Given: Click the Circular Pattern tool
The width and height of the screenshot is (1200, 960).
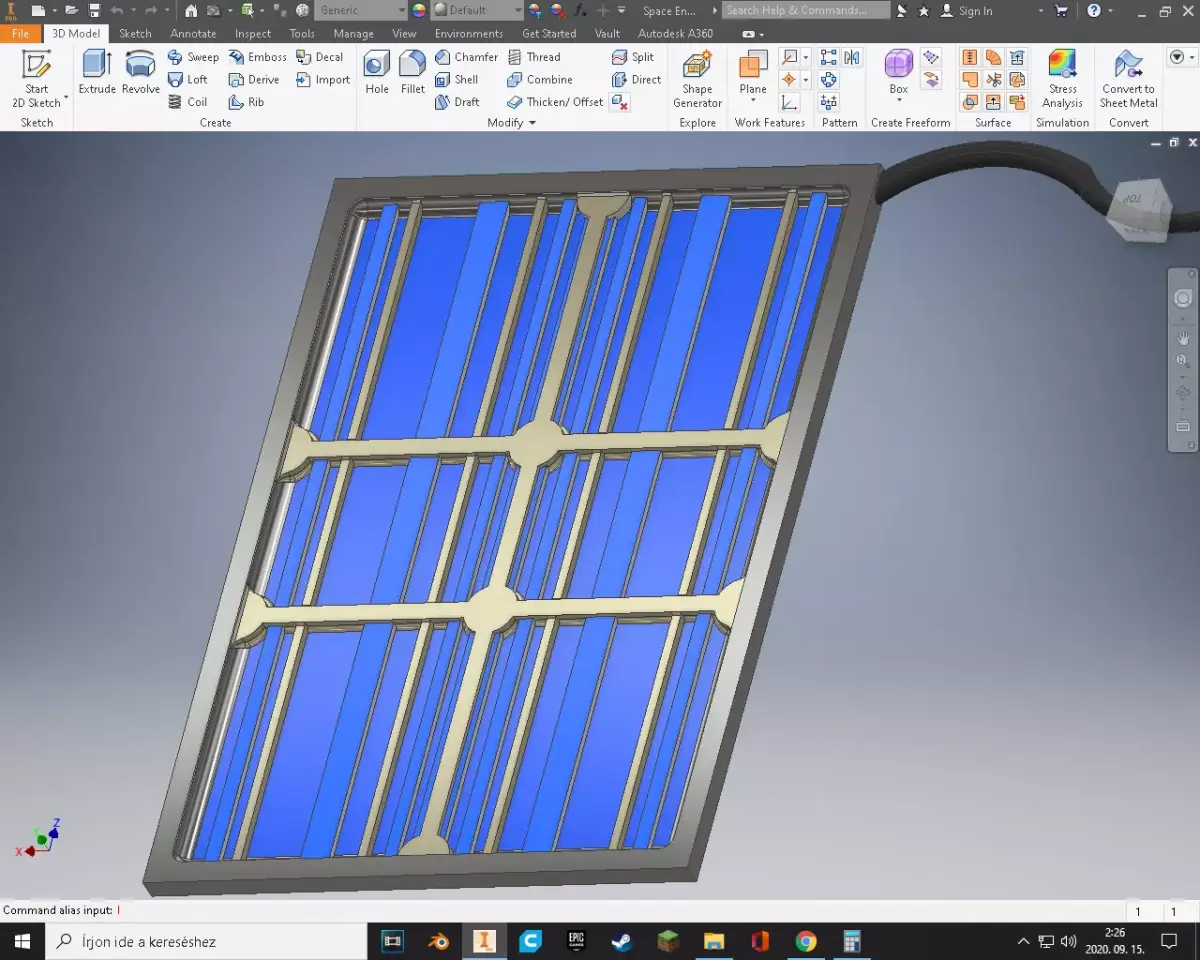Looking at the screenshot, I should pyautogui.click(x=829, y=79).
